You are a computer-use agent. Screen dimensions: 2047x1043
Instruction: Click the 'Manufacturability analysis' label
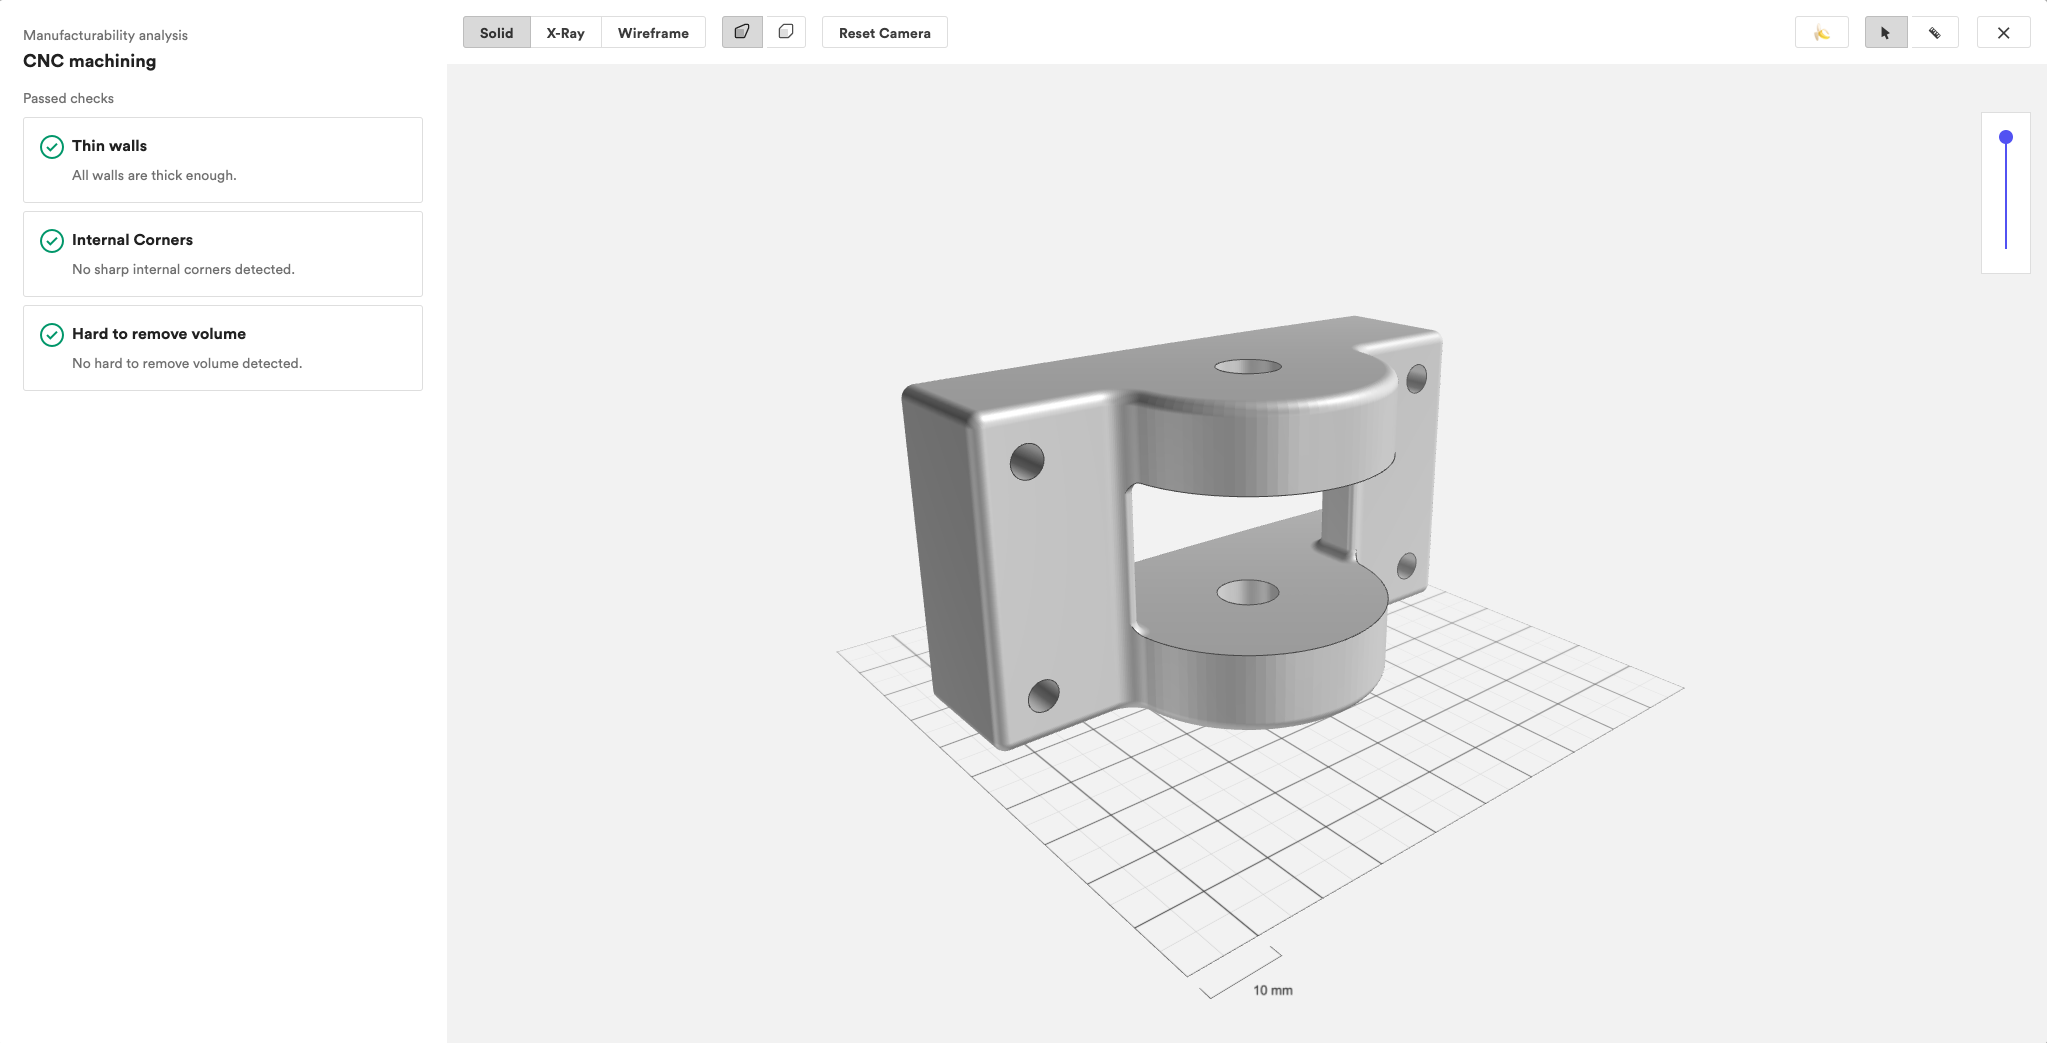(105, 35)
